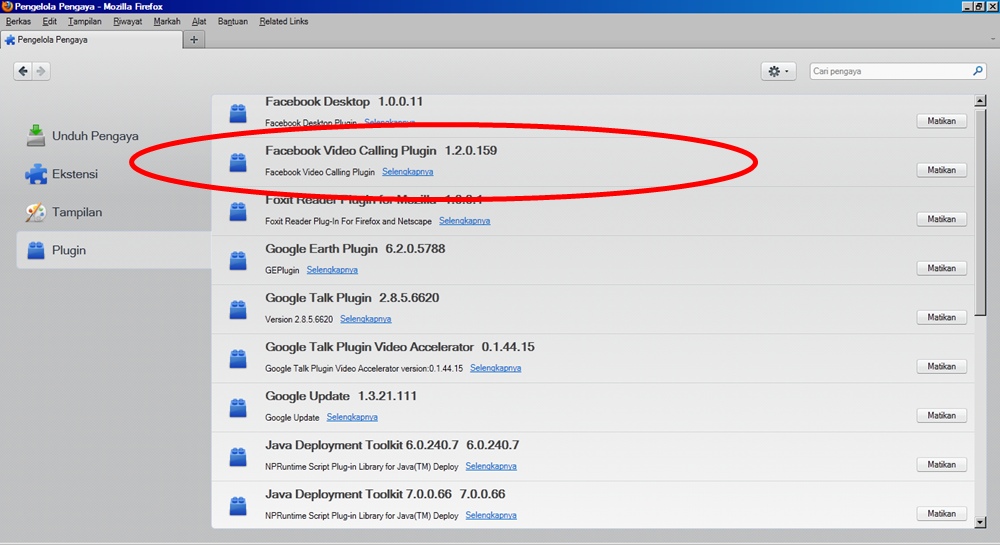Open Selengkapnya link for Java Toolkit 7.0.0.66

pos(491,516)
